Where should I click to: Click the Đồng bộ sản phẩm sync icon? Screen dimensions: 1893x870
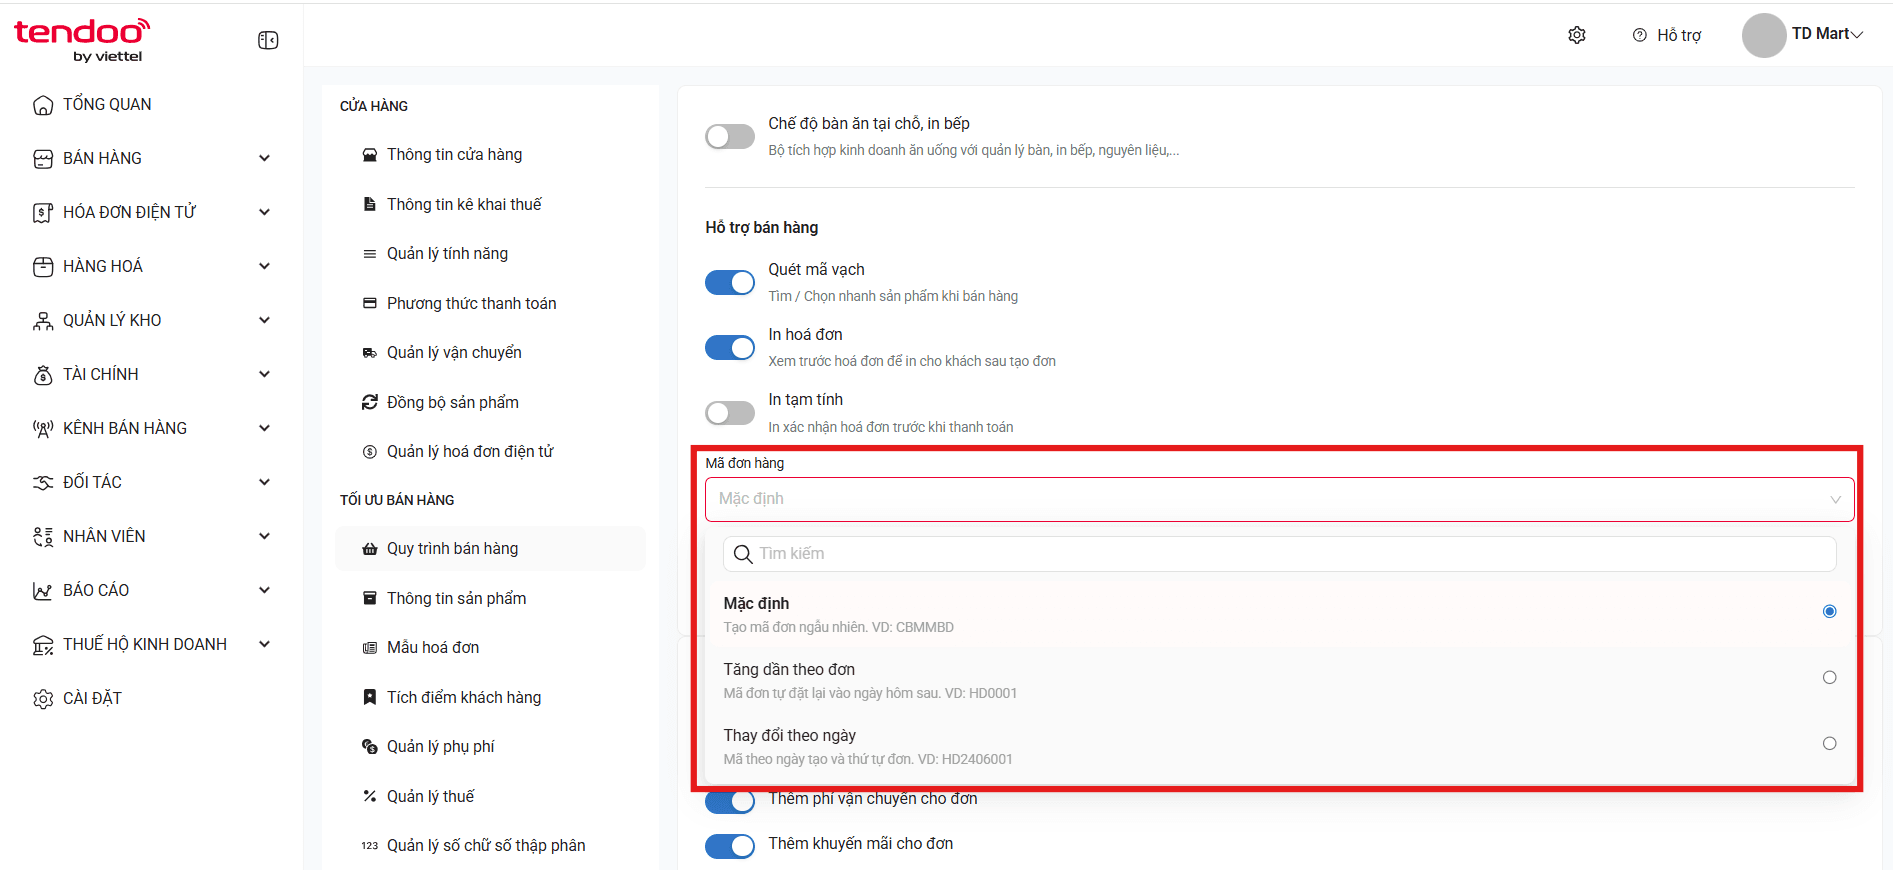[370, 402]
